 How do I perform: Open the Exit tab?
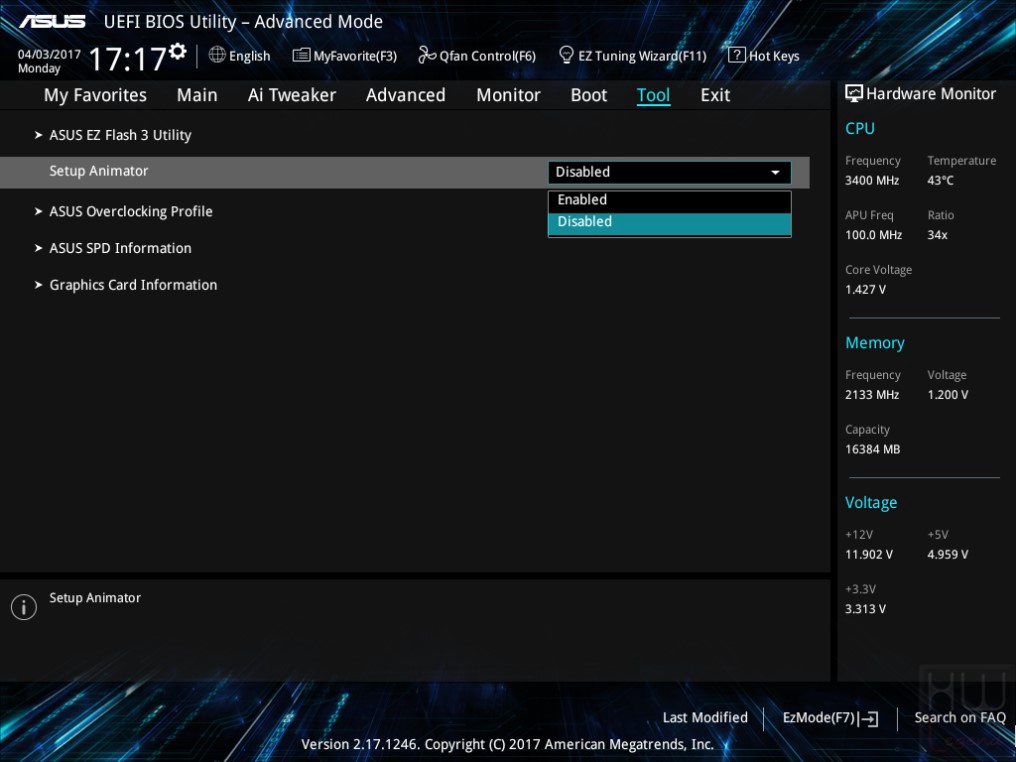pos(715,95)
